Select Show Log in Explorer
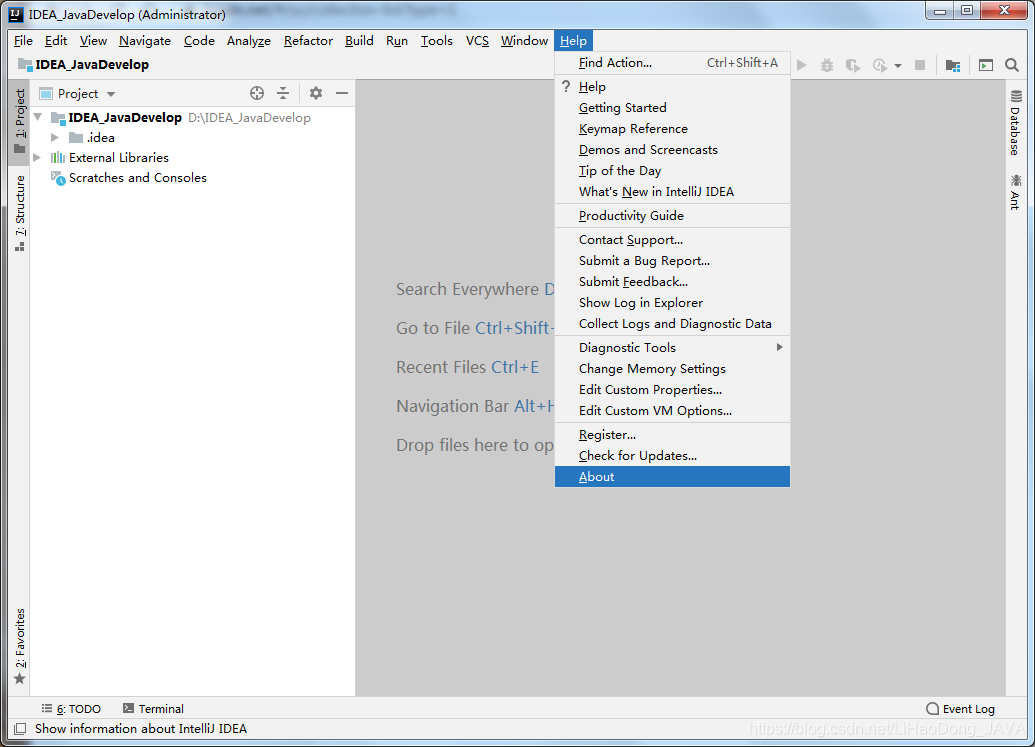Viewport: 1035px width, 747px height. point(672,303)
